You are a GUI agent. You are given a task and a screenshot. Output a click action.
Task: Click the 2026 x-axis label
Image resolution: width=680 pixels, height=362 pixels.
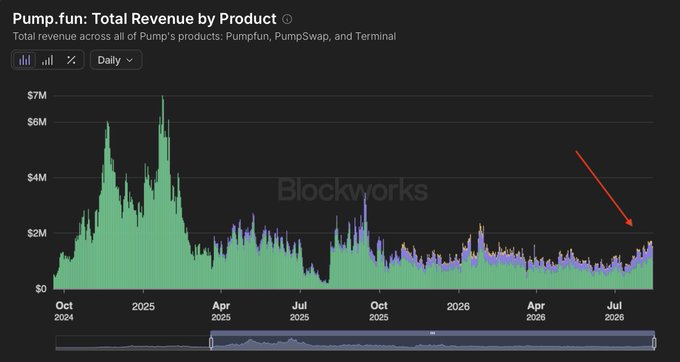[x=458, y=307]
